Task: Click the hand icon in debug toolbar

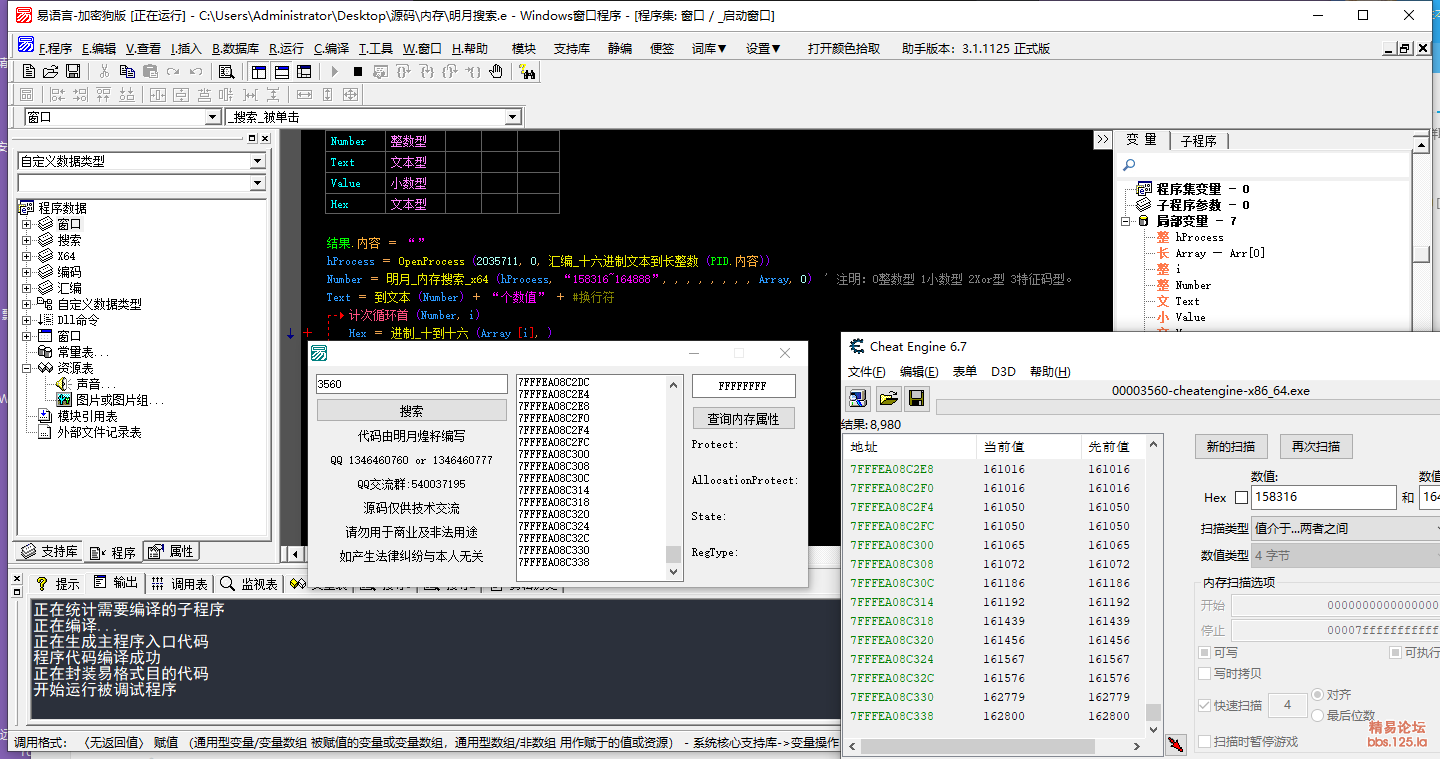Action: [x=496, y=71]
